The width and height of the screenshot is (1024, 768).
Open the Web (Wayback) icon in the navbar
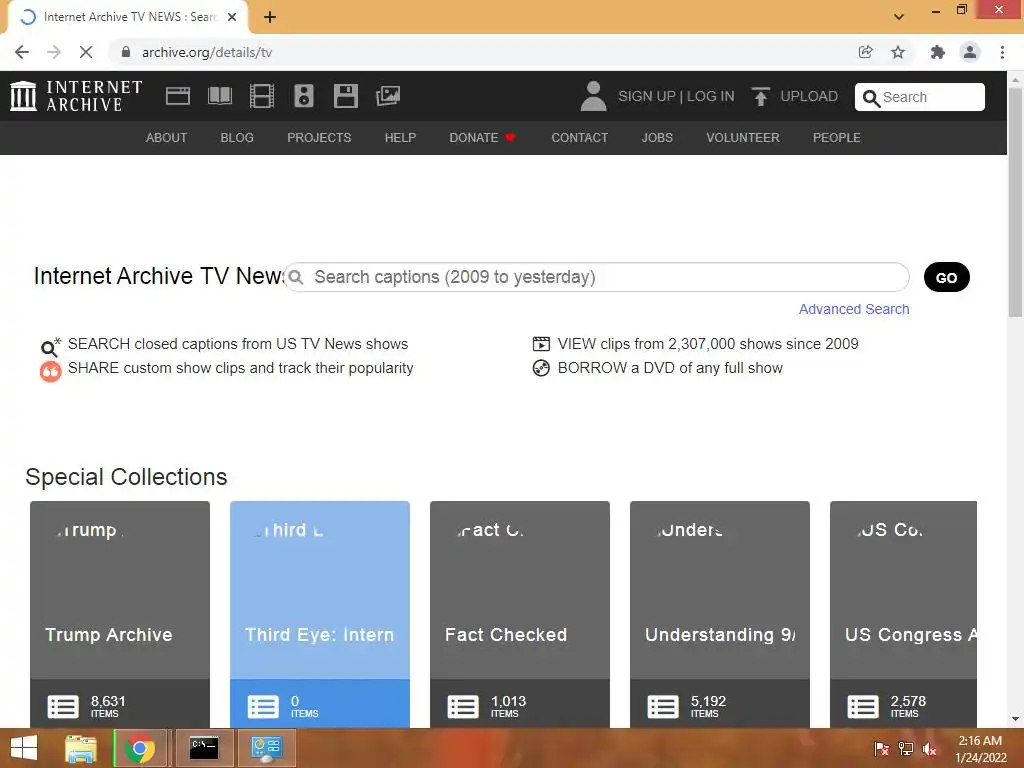(x=178, y=96)
